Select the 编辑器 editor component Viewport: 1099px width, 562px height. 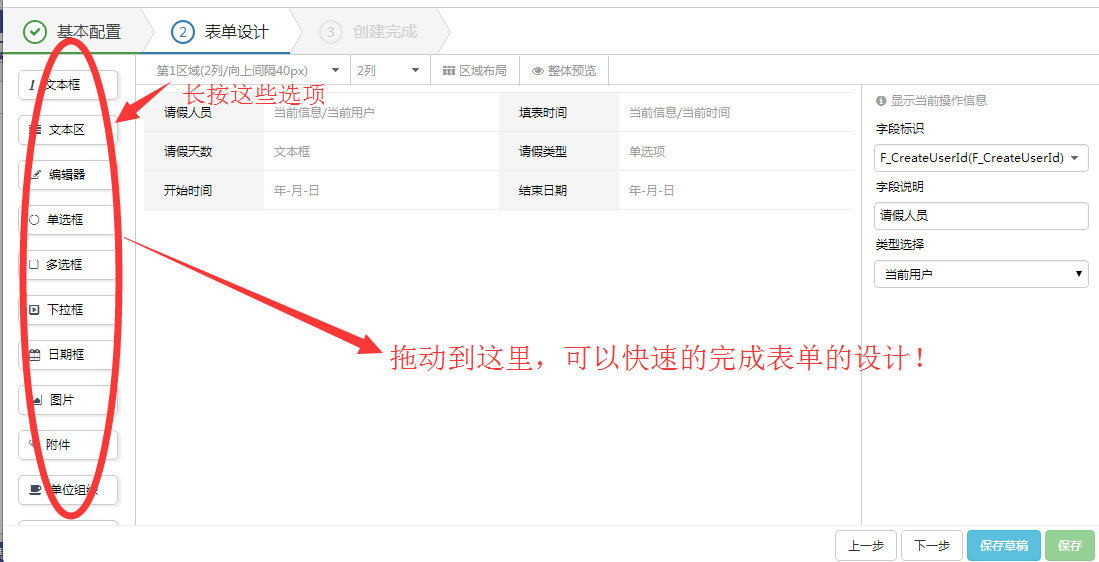67,175
